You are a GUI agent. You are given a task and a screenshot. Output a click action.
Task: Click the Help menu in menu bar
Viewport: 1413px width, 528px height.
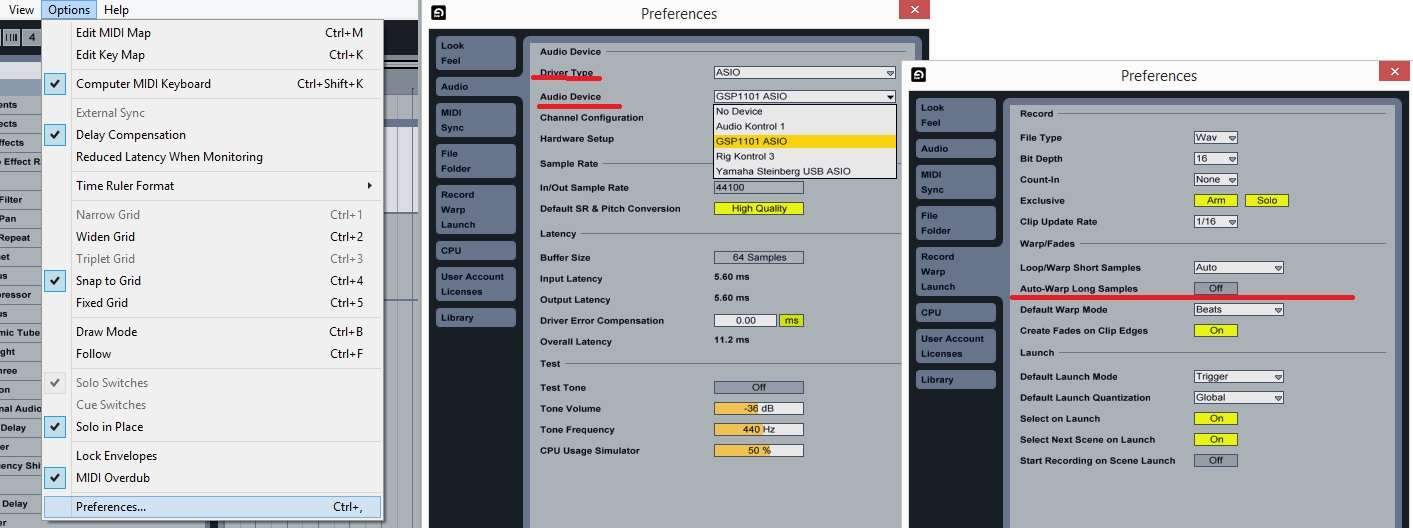116,10
